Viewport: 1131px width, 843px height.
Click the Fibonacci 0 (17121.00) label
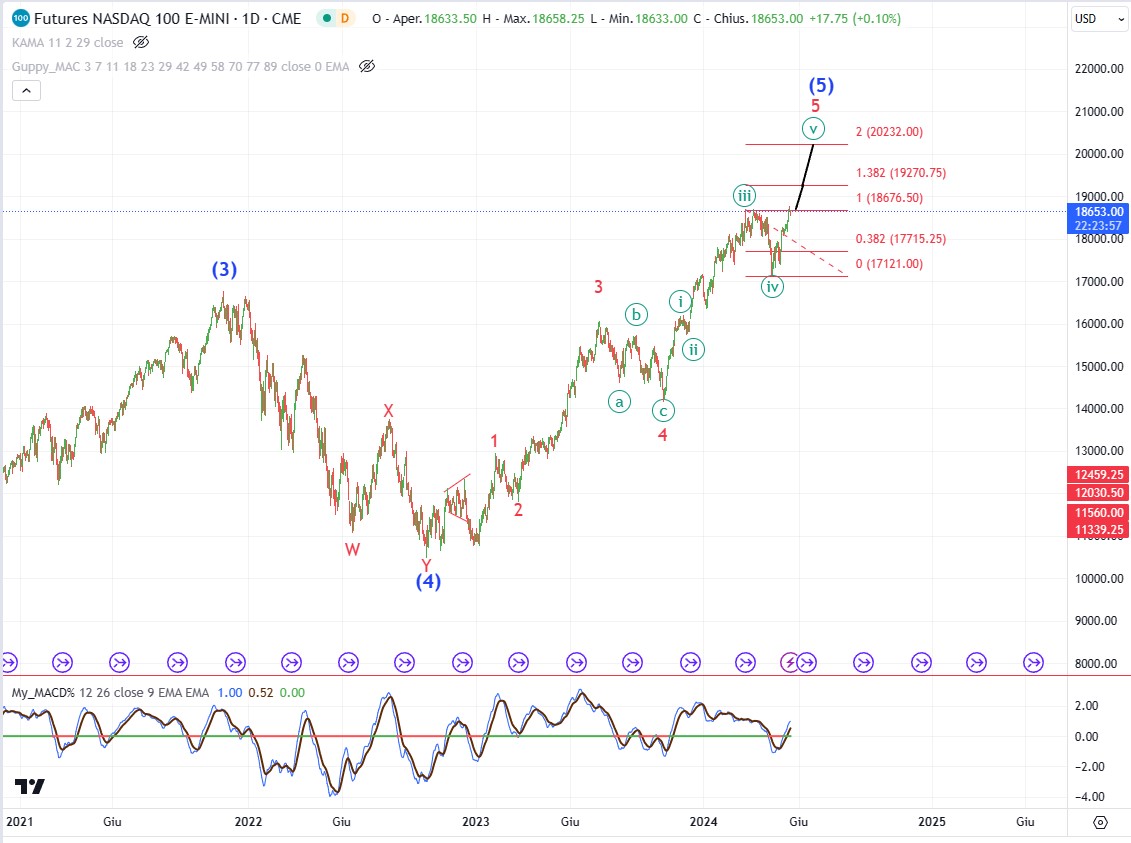(889, 264)
